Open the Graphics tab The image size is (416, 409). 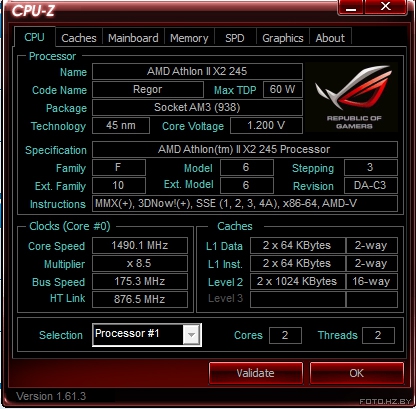(283, 38)
